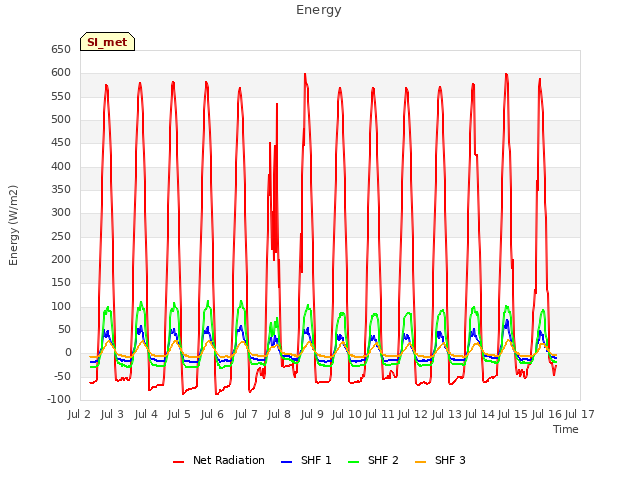640x480 pixels.
Task: Click the Energy (W/m2) y-axis label
Action: 13,225
